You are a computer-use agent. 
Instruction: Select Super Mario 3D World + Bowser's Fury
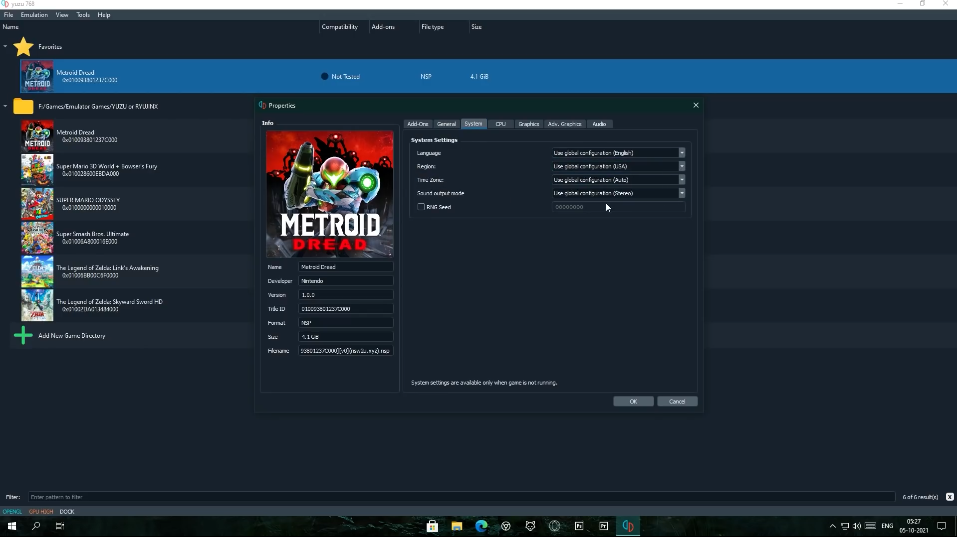[107, 170]
